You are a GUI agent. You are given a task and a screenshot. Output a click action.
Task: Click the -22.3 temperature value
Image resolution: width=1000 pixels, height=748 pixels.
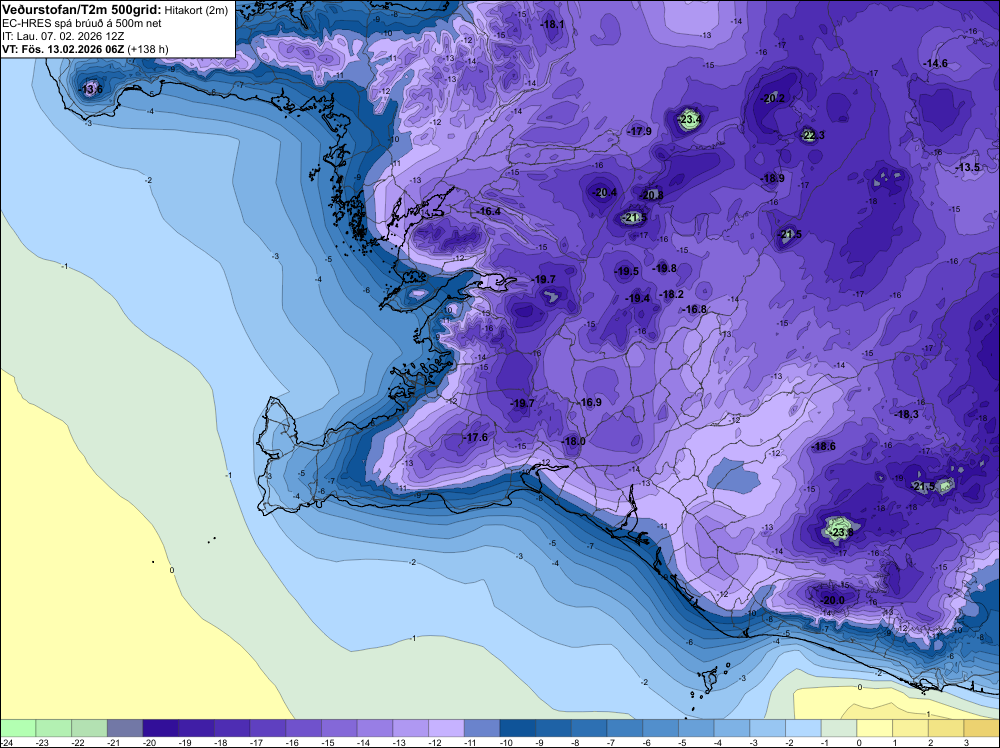coord(812,135)
